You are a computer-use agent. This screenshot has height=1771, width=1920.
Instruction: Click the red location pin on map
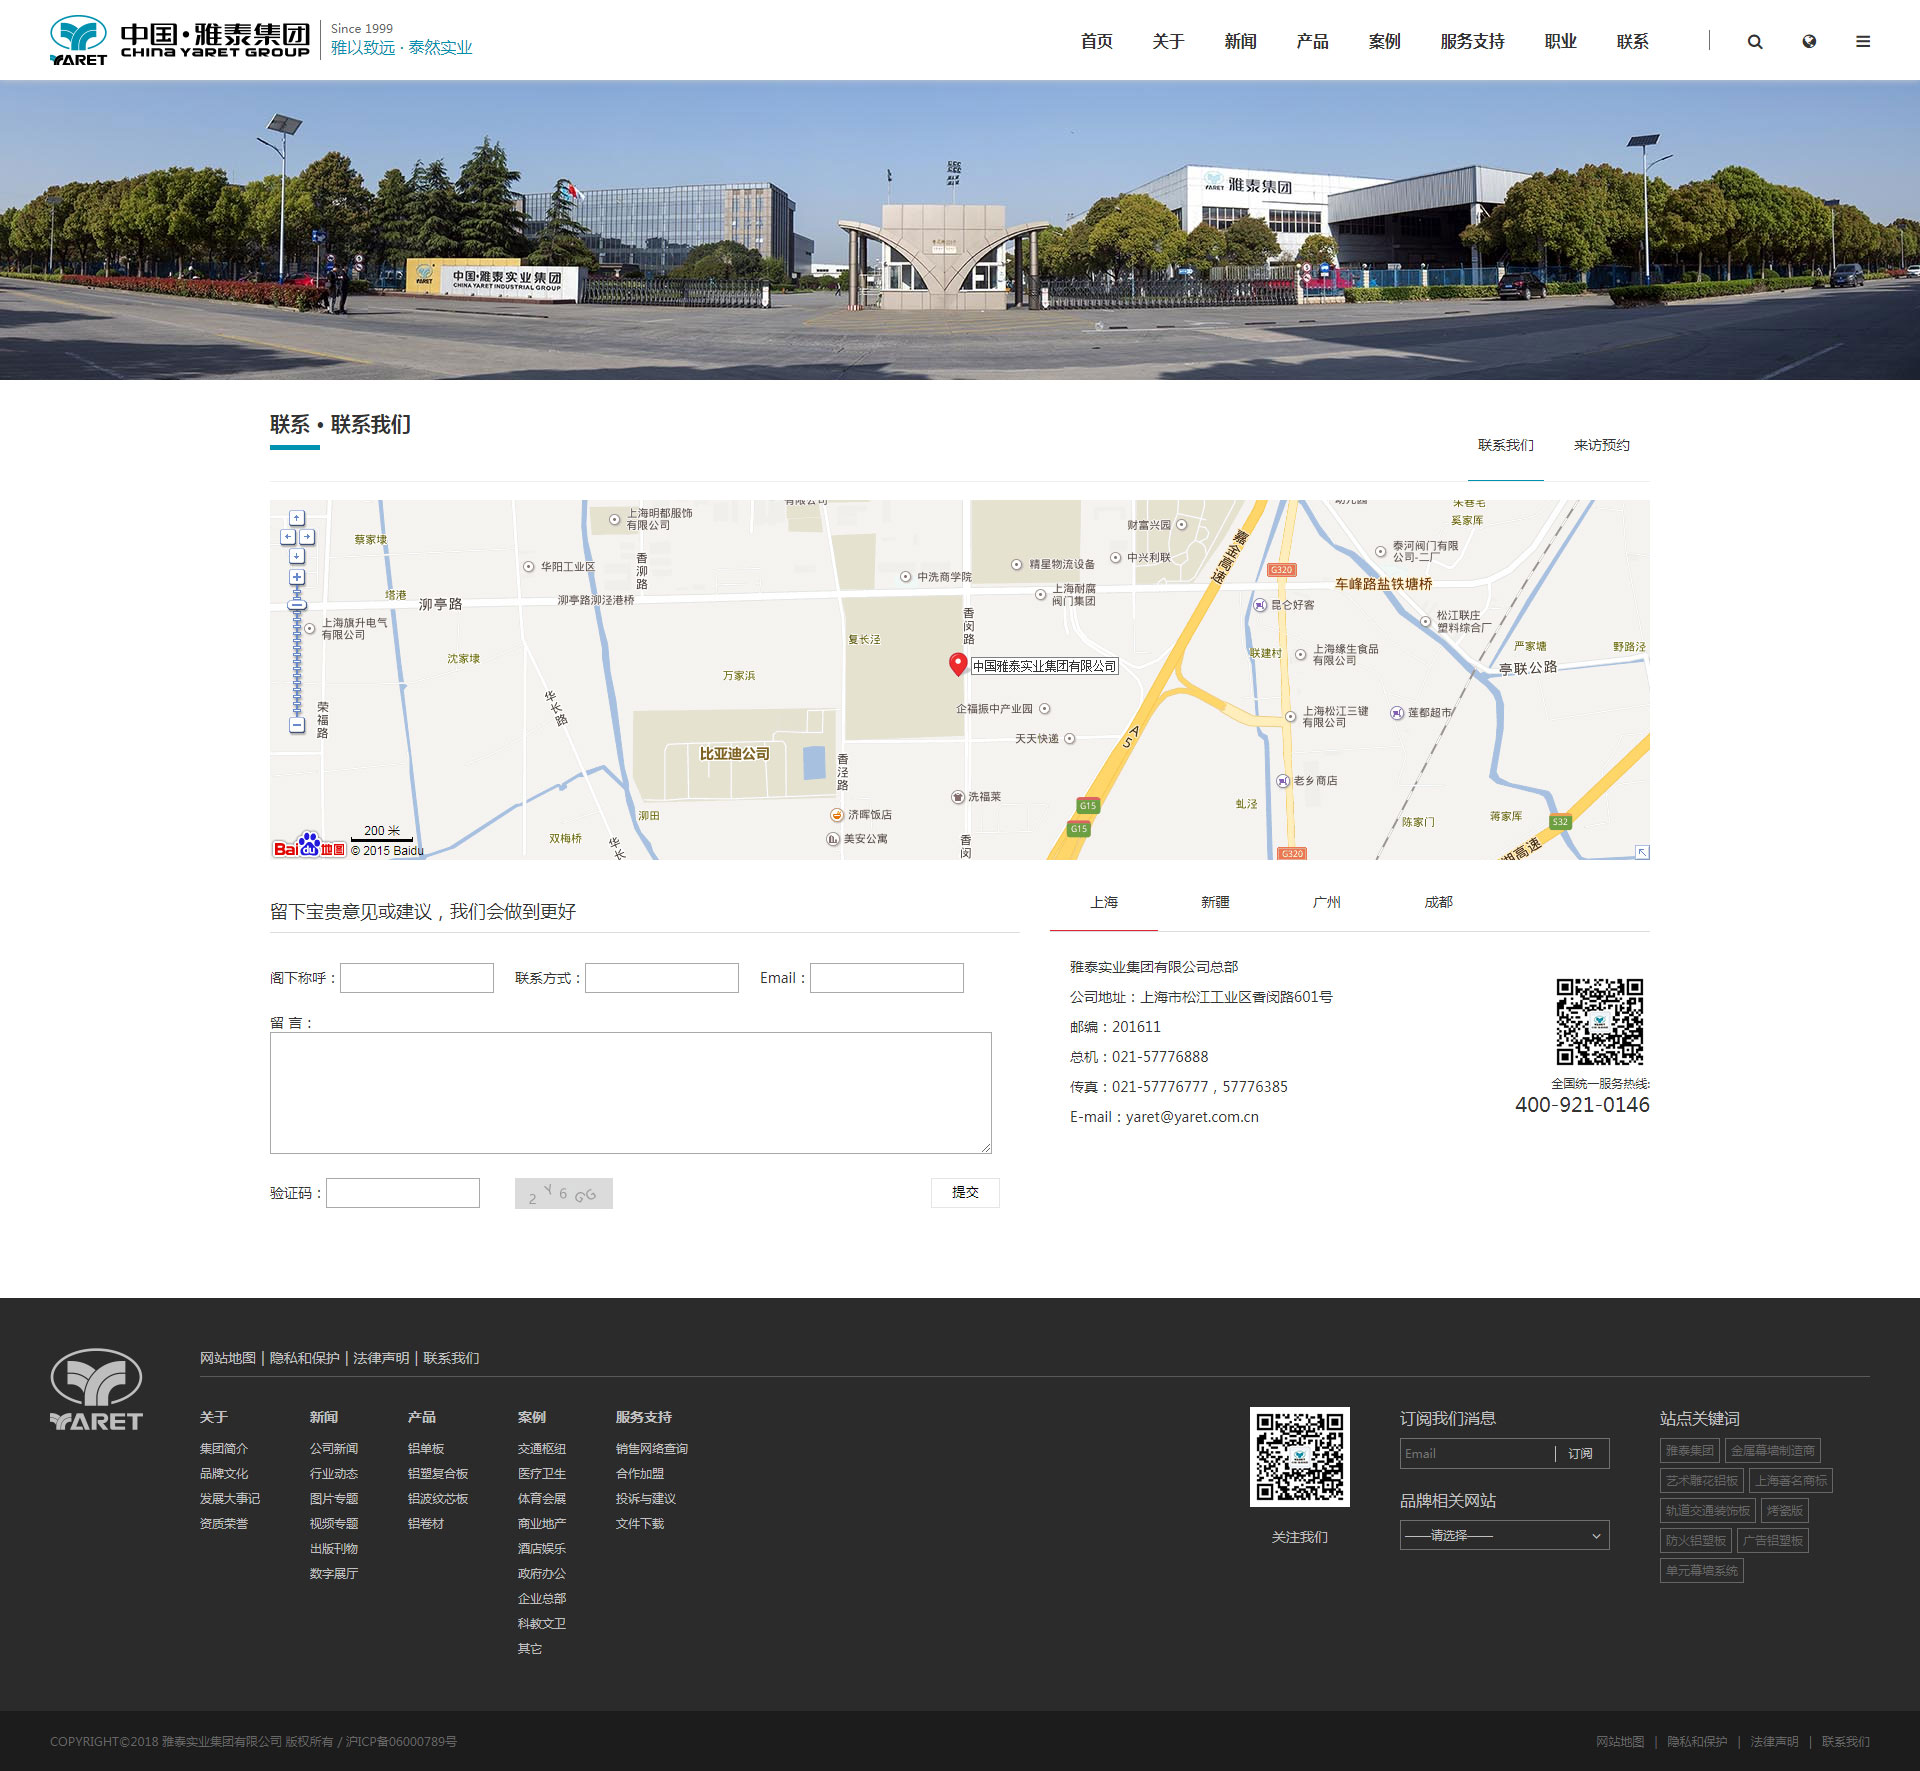(x=957, y=663)
